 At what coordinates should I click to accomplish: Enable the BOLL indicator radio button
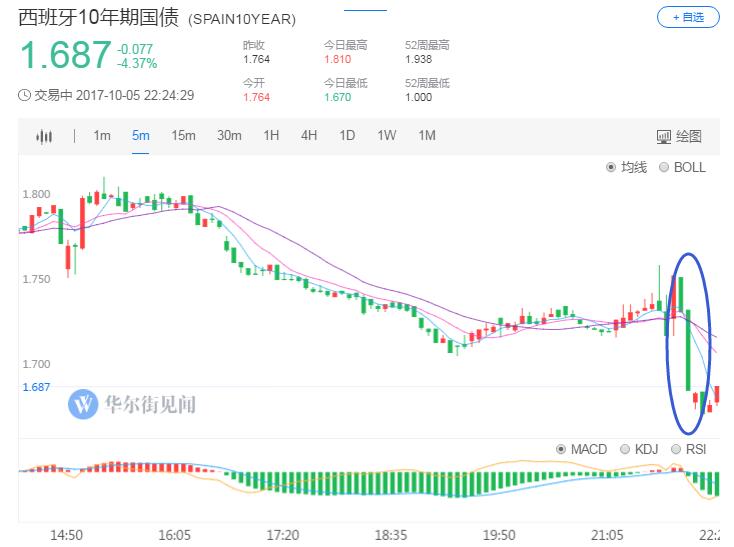click(665, 167)
